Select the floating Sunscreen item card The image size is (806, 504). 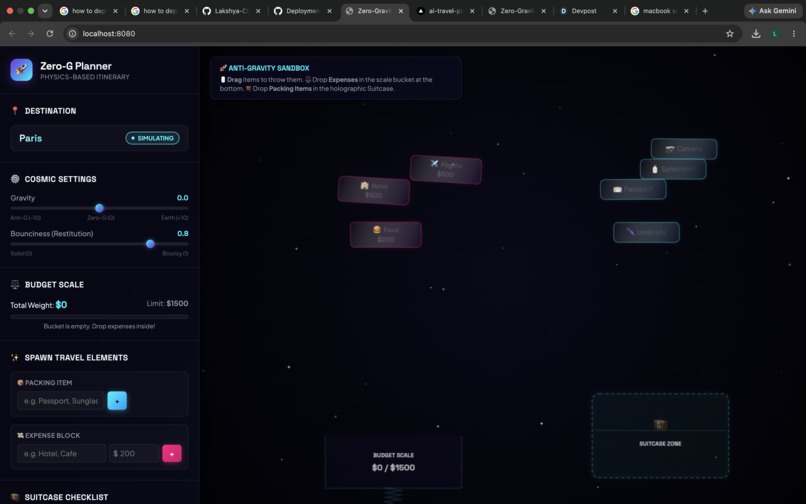(673, 169)
